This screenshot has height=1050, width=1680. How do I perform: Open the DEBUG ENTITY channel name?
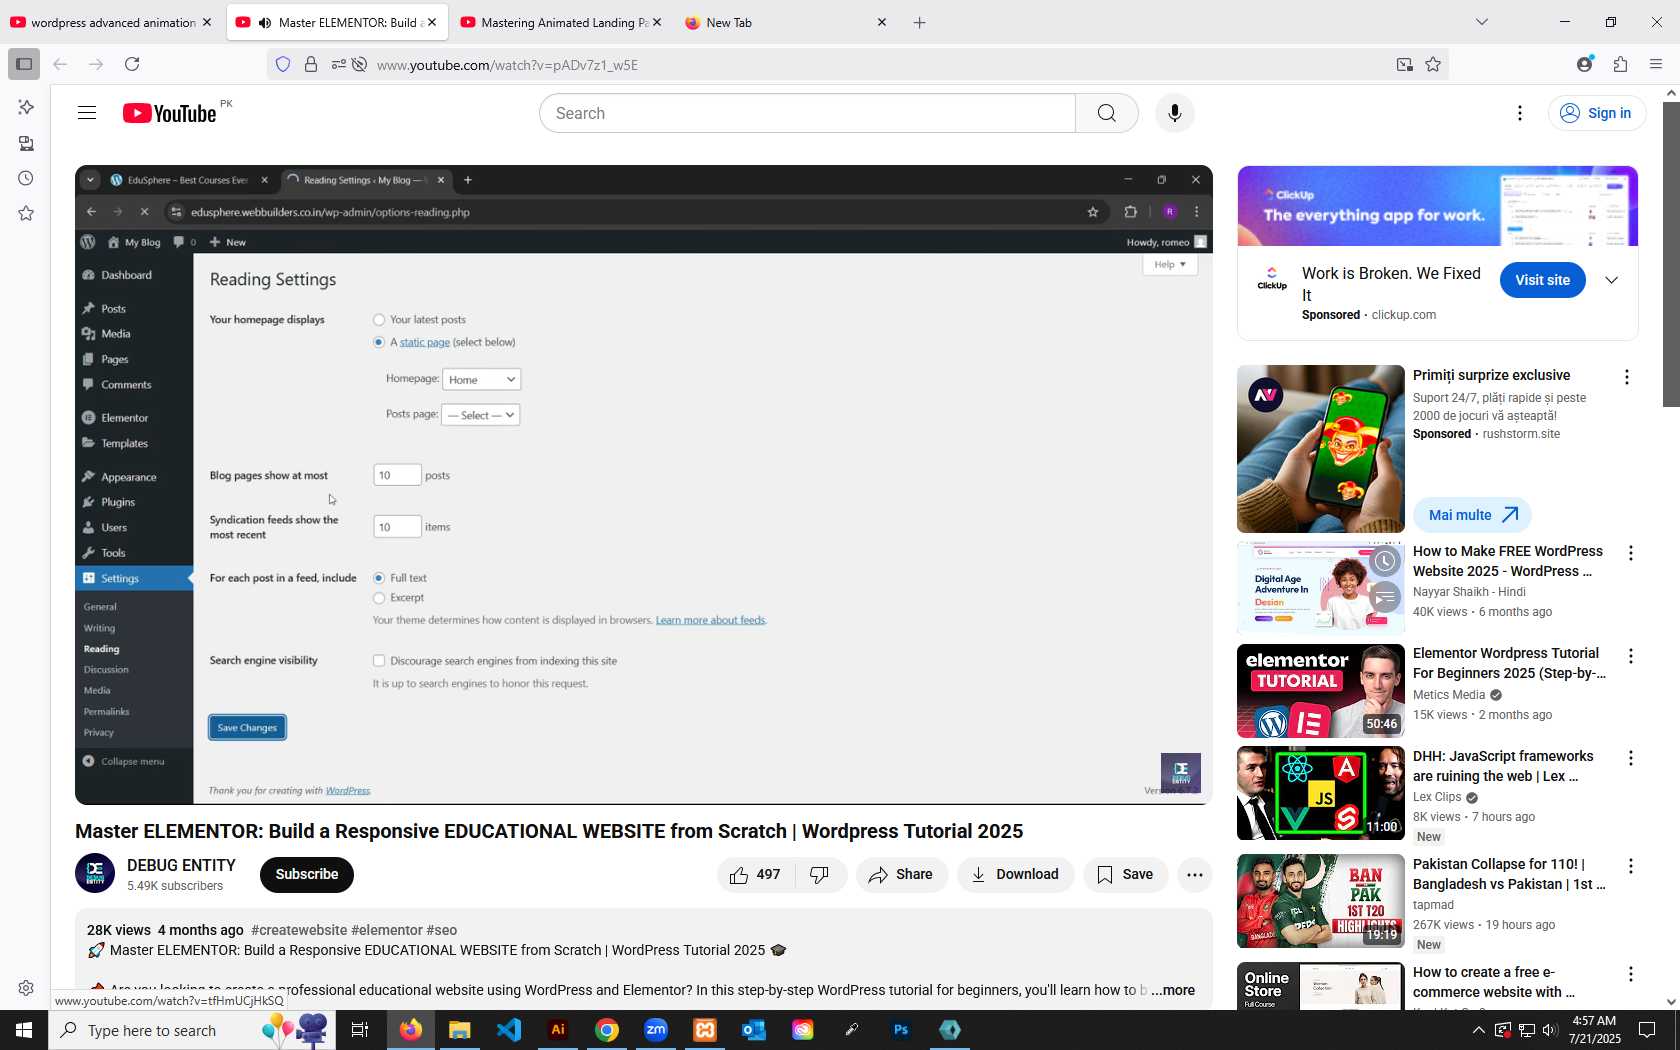point(181,866)
